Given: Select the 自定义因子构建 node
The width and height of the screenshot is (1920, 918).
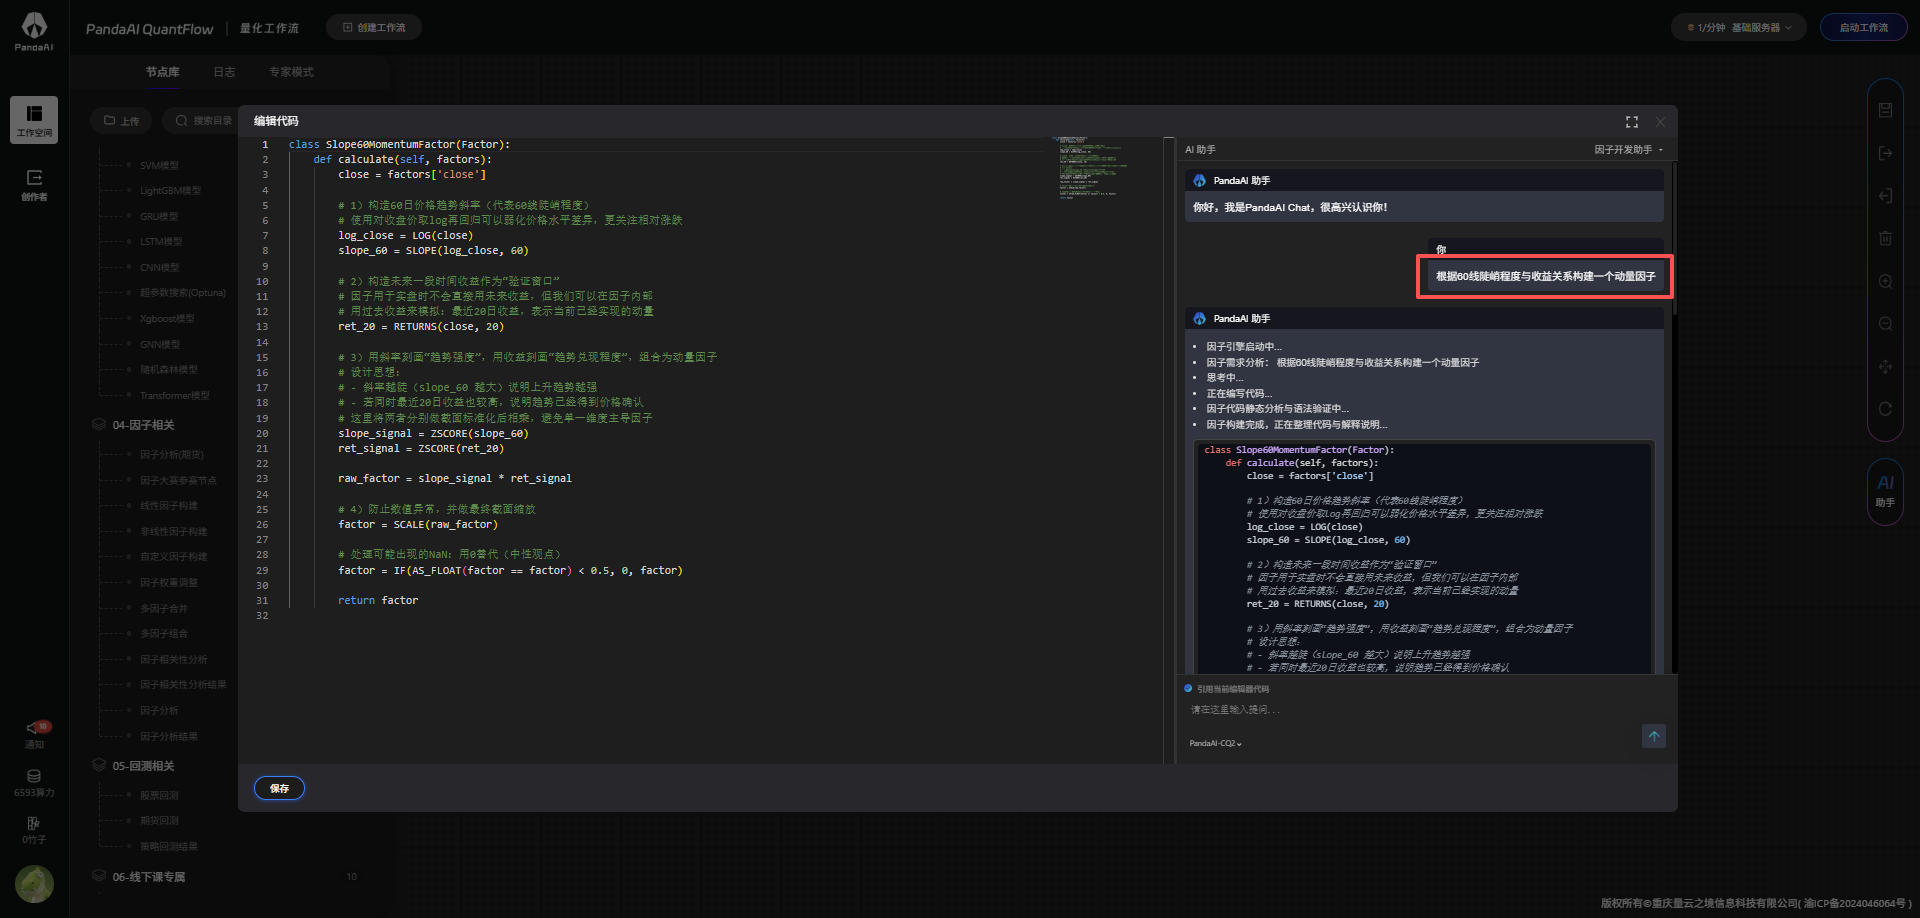Looking at the screenshot, I should [174, 557].
